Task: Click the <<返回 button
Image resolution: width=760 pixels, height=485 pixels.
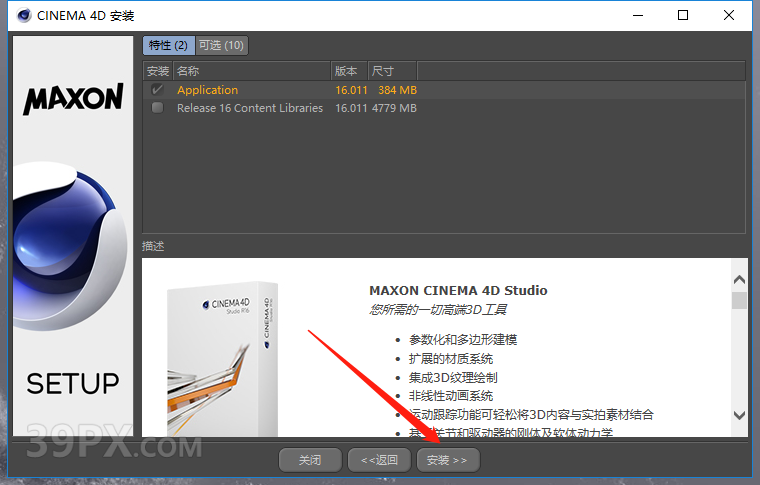Action: [380, 460]
